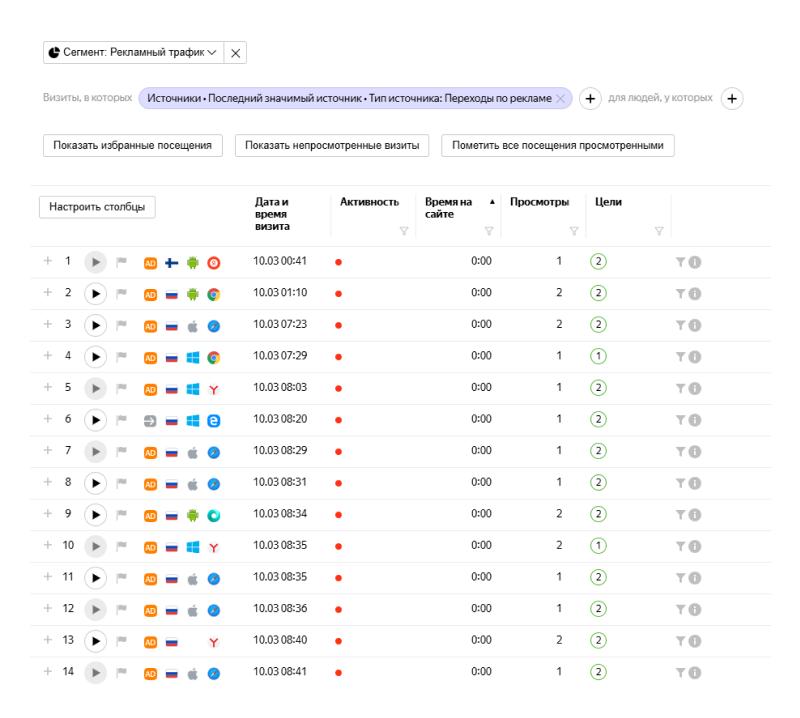Viewport: 800px width, 718px height.
Task: Expand visit 12 row details
Action: (47, 607)
